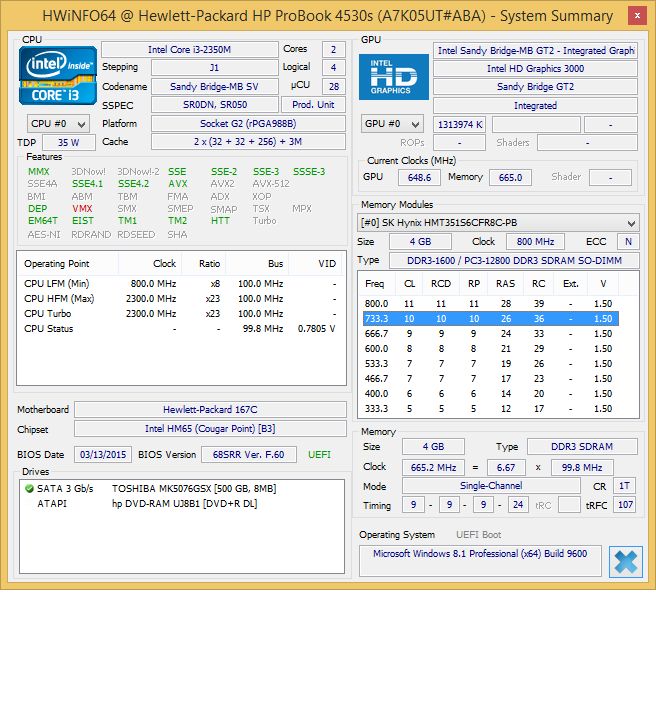
Task: Click the green UEFI label
Action: (320, 455)
